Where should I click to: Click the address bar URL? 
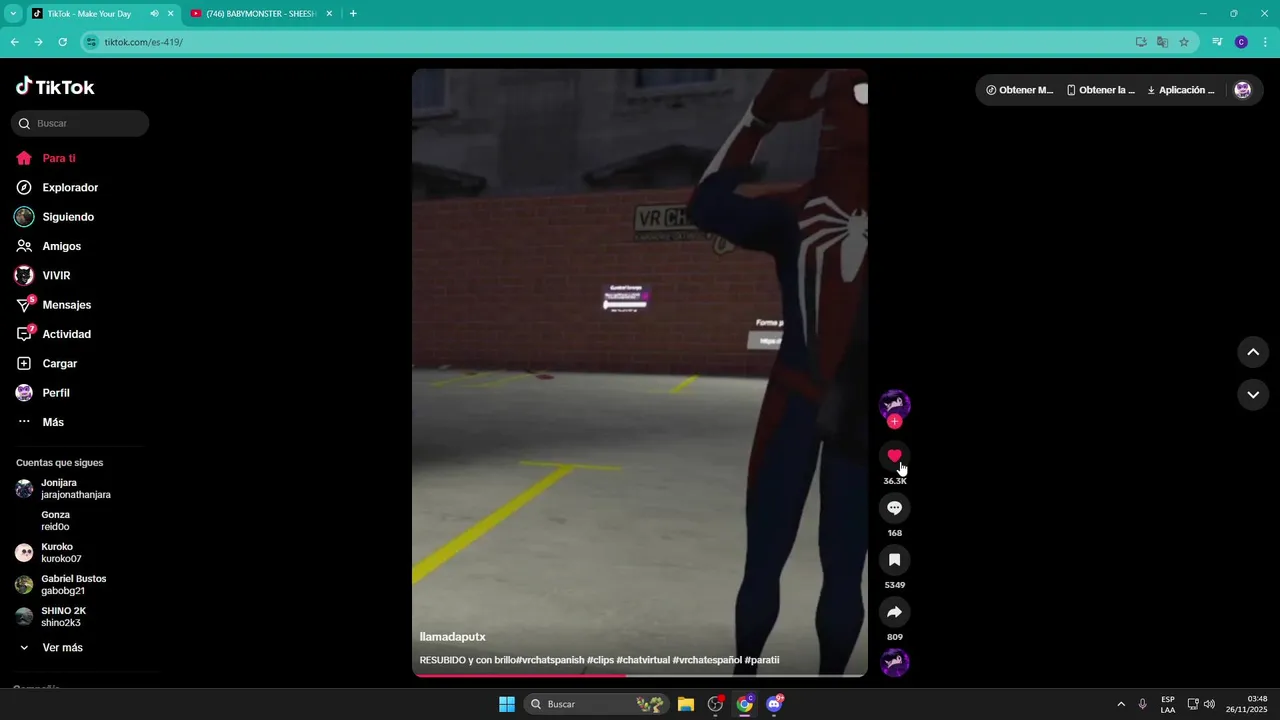coord(144,42)
